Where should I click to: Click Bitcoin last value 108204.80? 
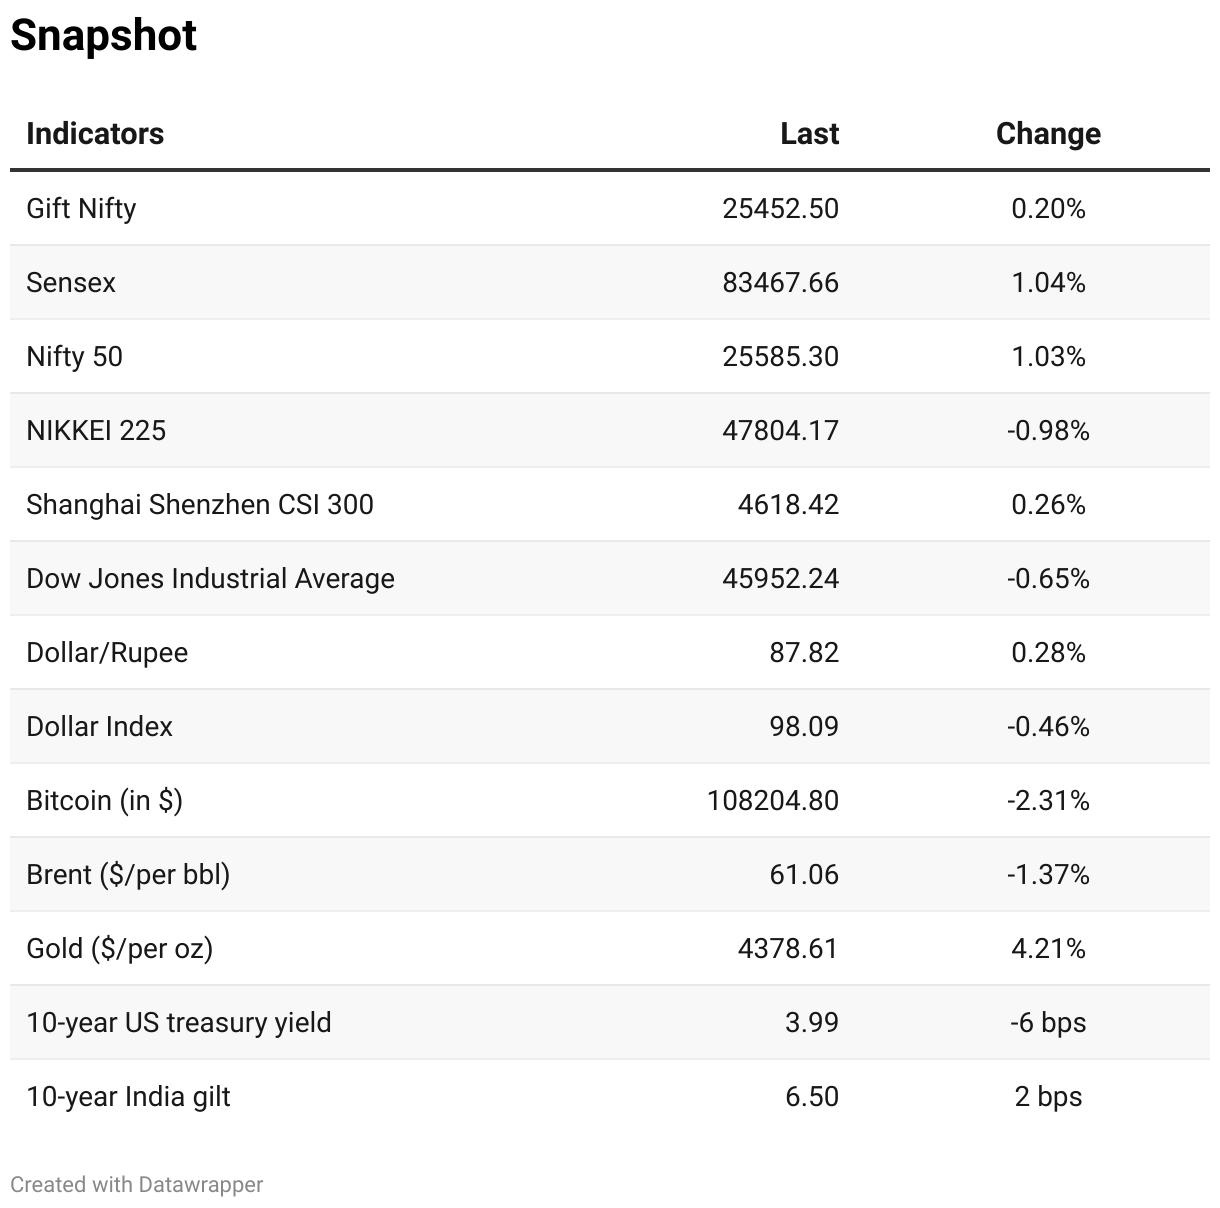click(772, 801)
